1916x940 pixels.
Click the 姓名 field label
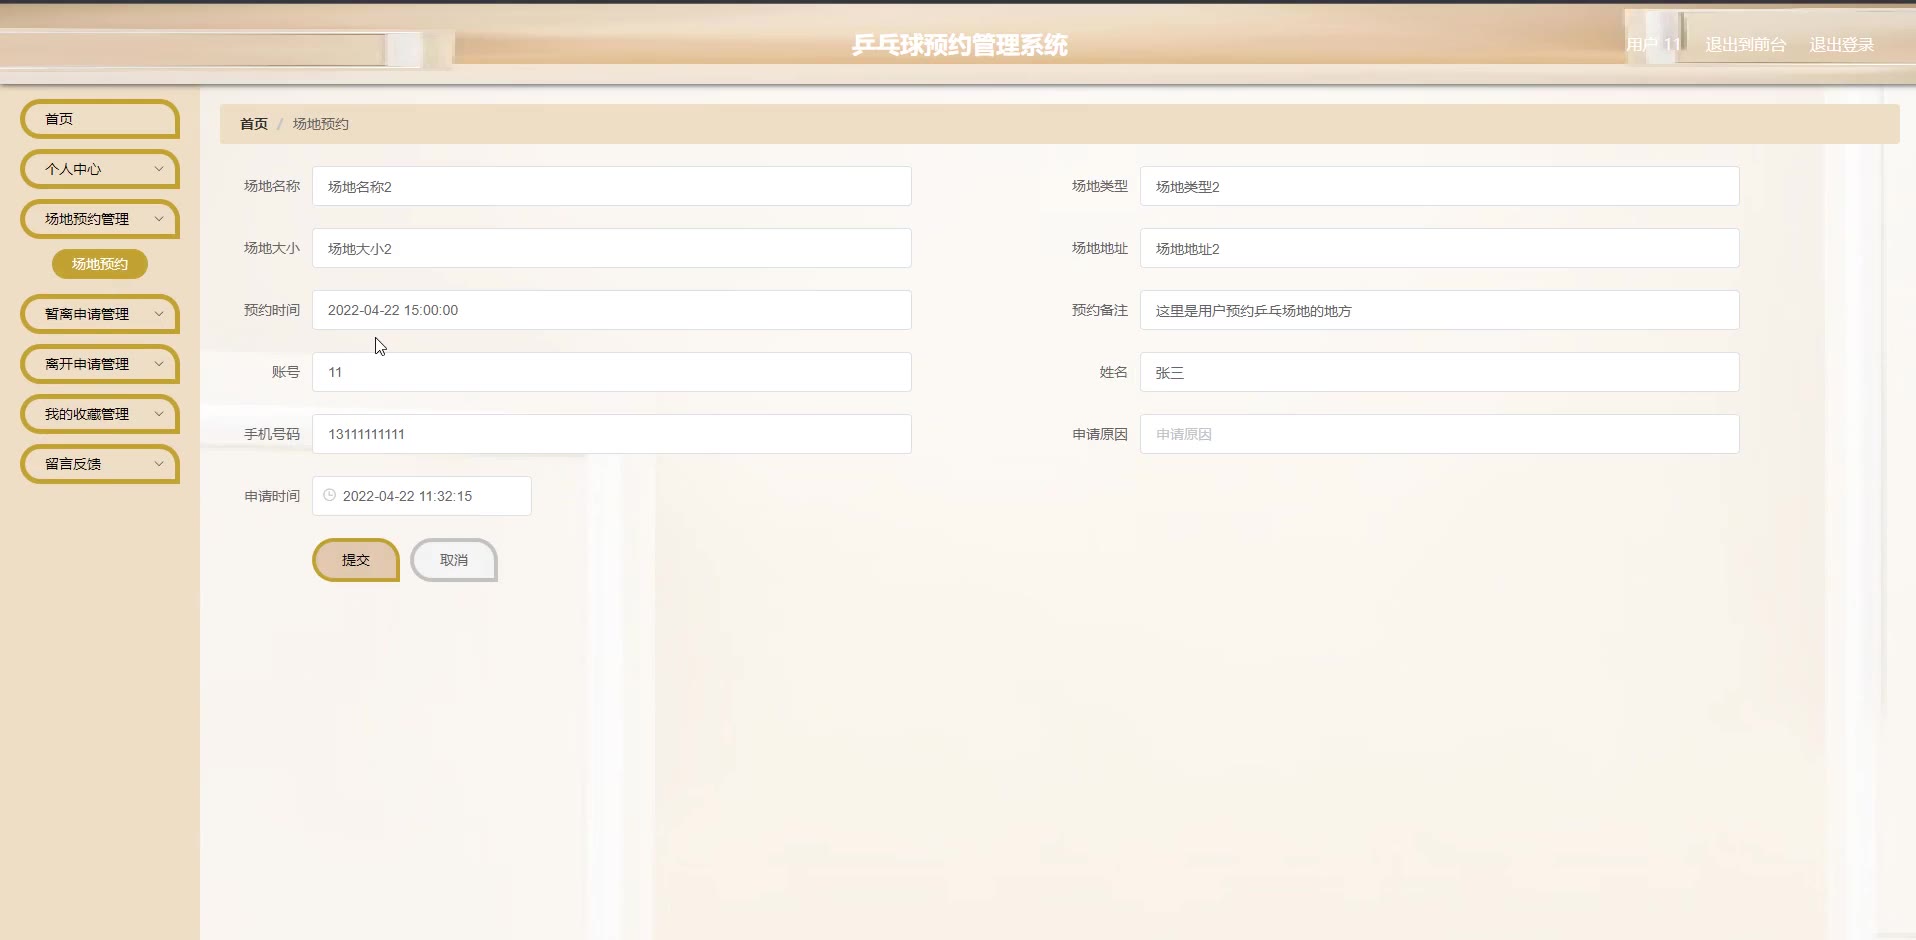(x=1114, y=372)
